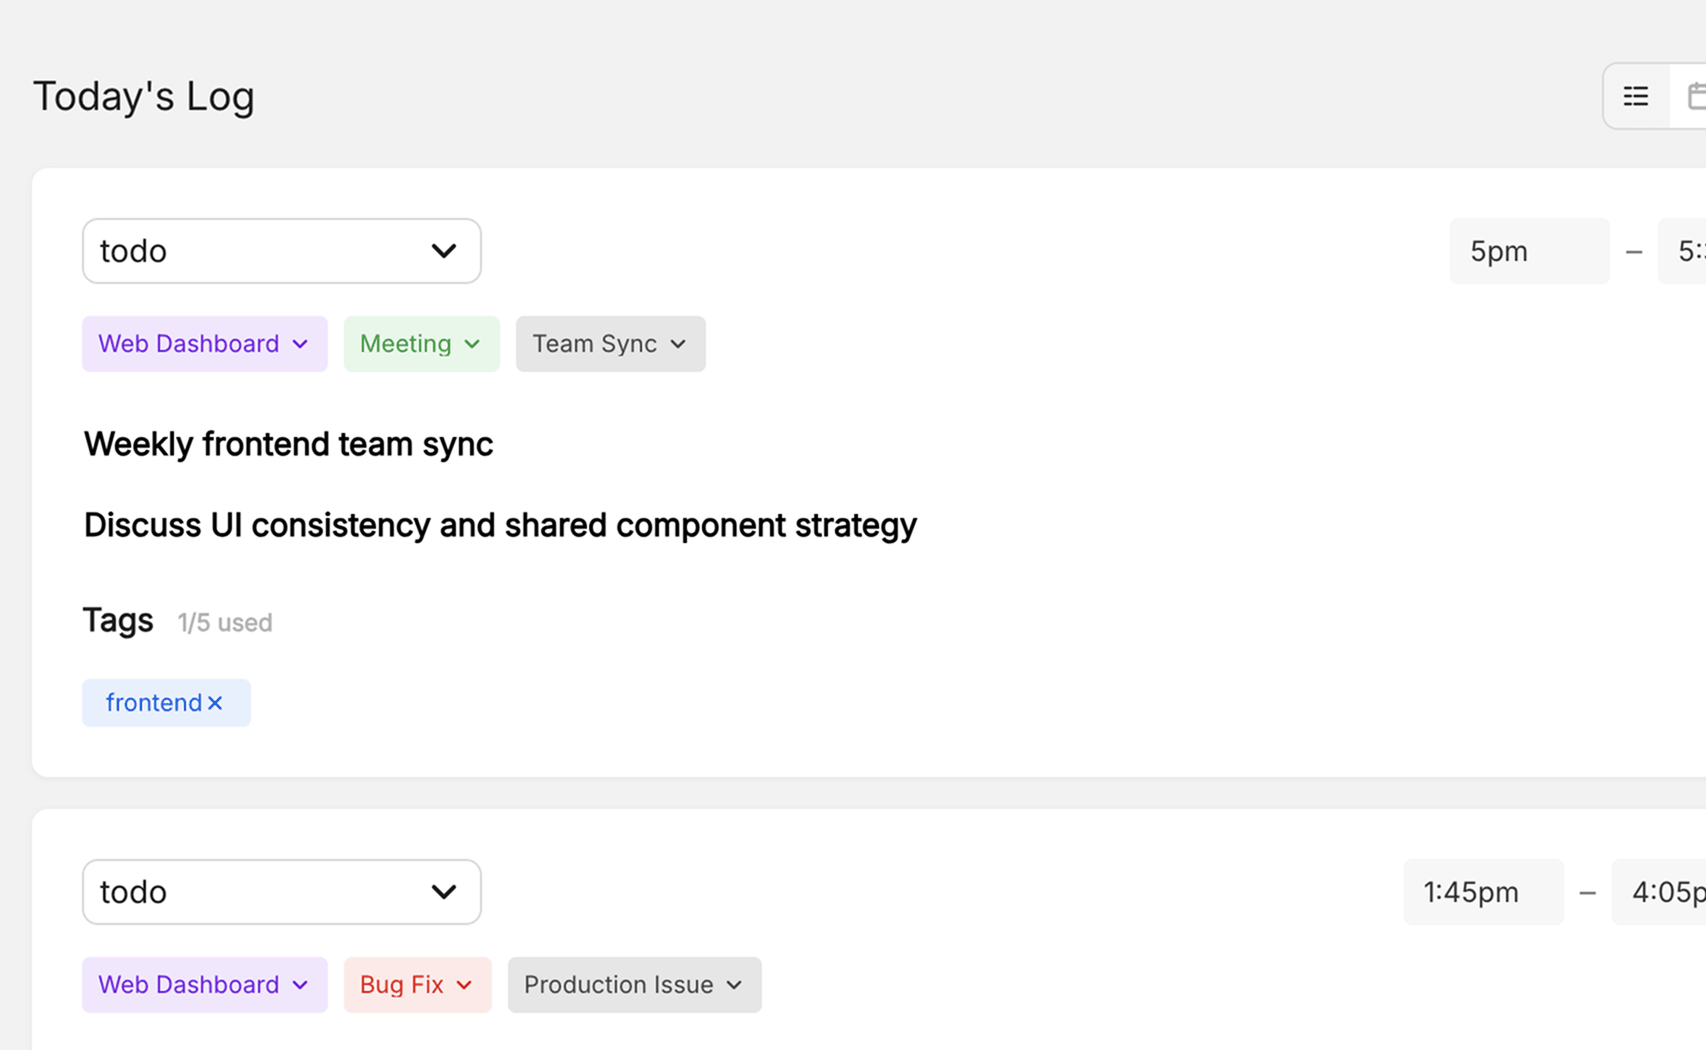Change the Meeting category chip

(421, 344)
